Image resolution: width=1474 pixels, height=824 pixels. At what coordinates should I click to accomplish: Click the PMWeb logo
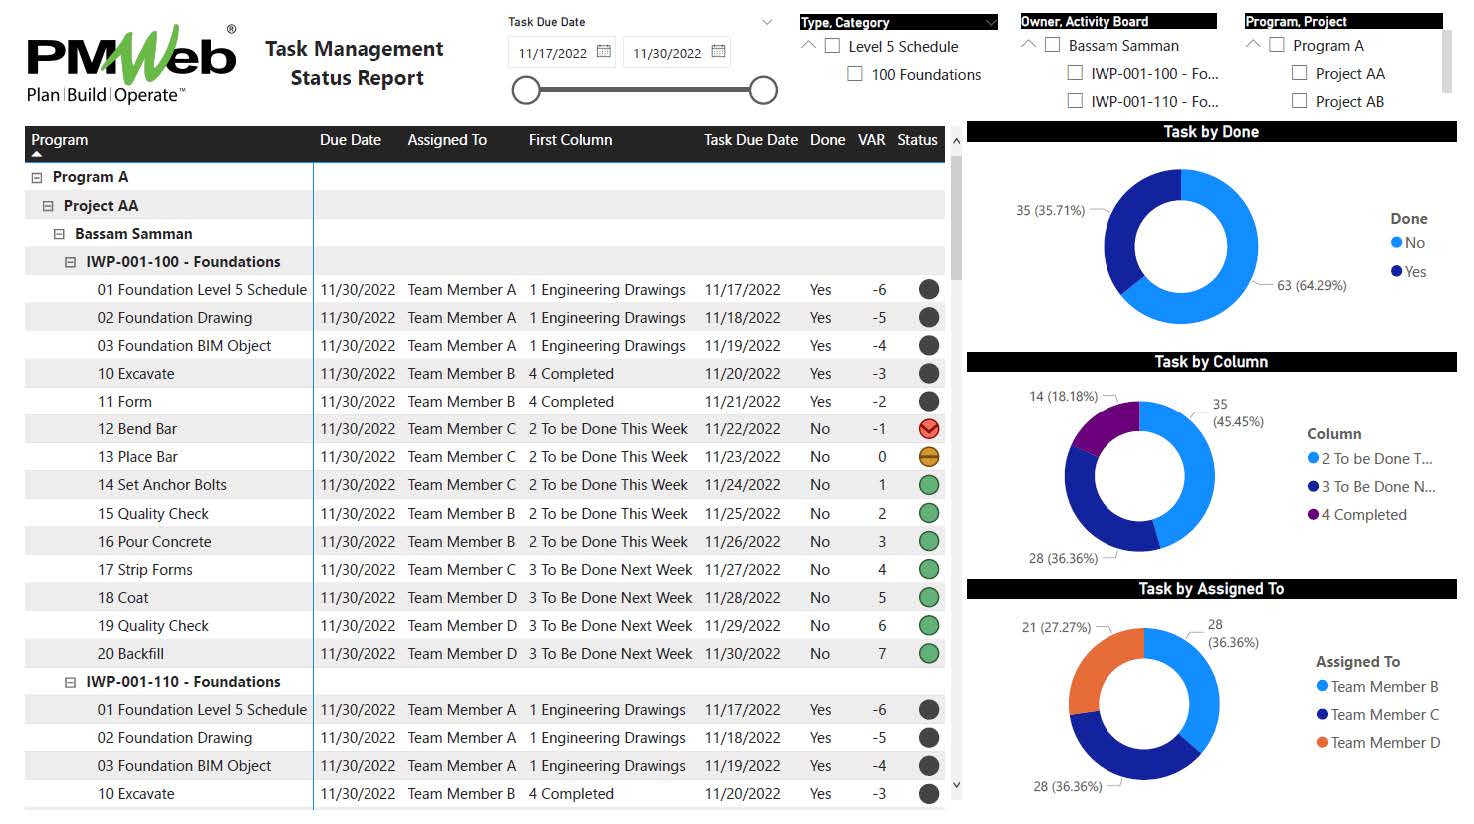pyautogui.click(x=131, y=64)
